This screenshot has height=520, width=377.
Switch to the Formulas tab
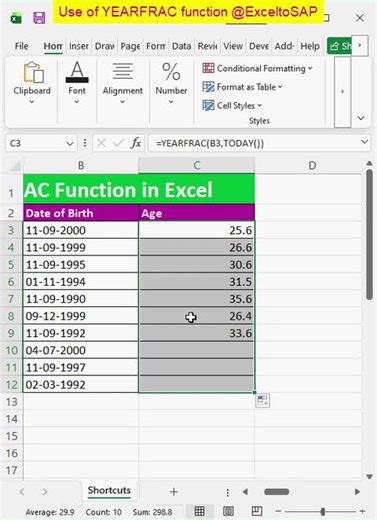click(x=156, y=46)
